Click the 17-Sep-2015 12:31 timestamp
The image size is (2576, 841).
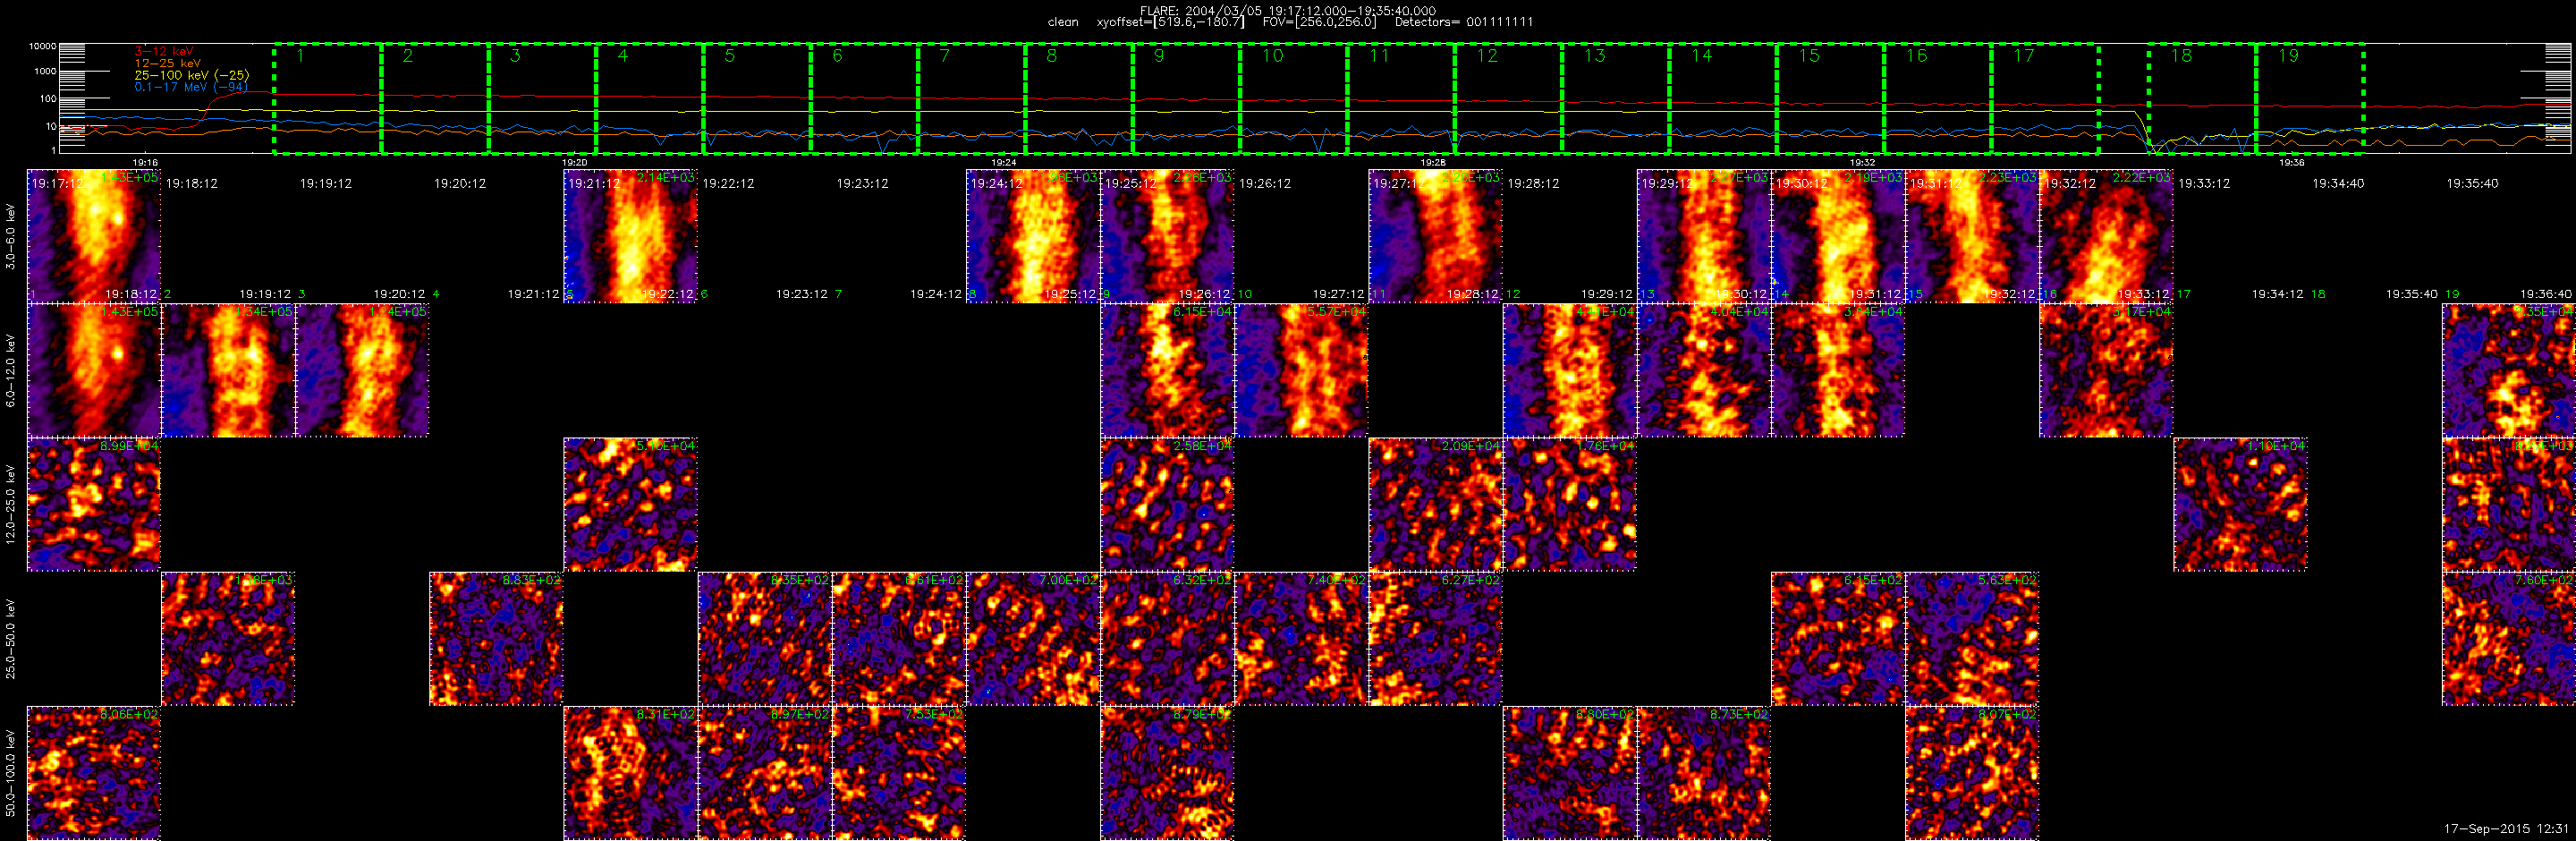pyautogui.click(x=2506, y=828)
